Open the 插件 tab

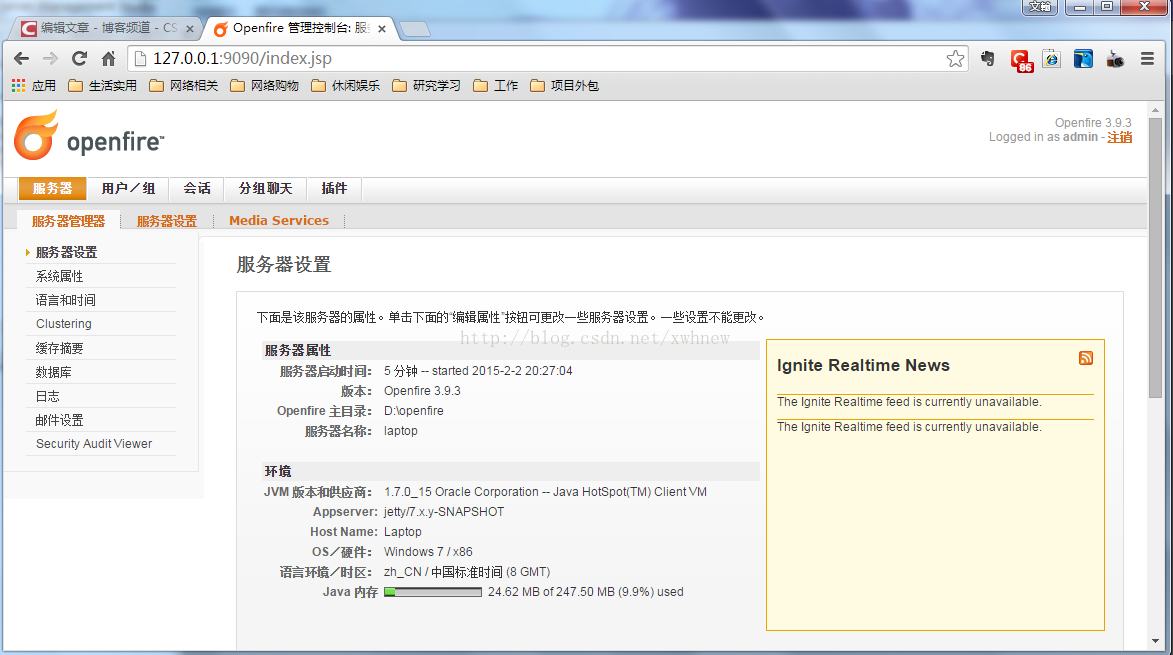click(334, 188)
